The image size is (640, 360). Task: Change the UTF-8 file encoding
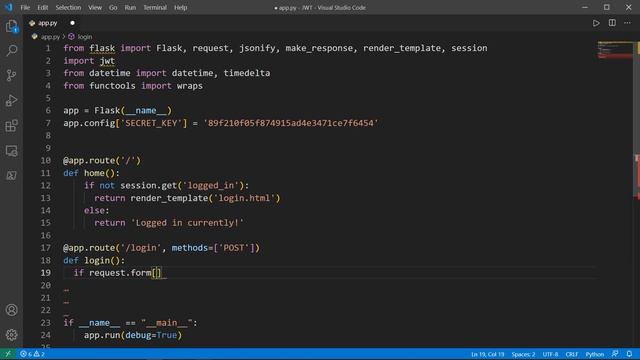550,354
